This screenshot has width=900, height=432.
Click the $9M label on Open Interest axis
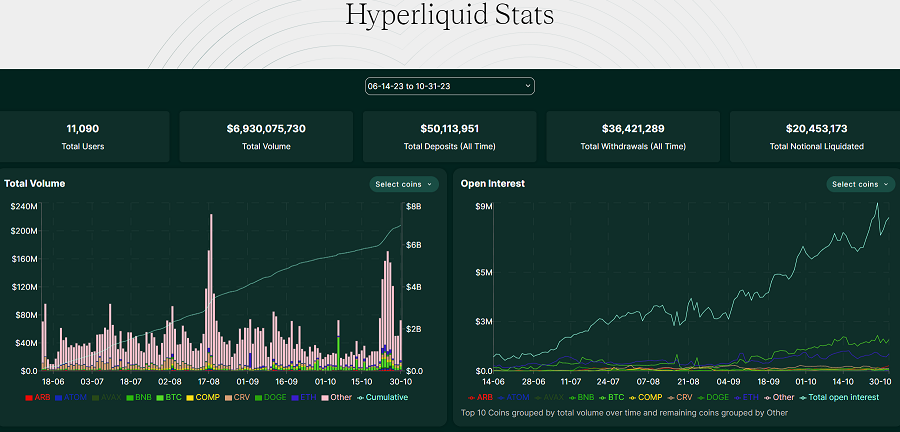pyautogui.click(x=483, y=207)
